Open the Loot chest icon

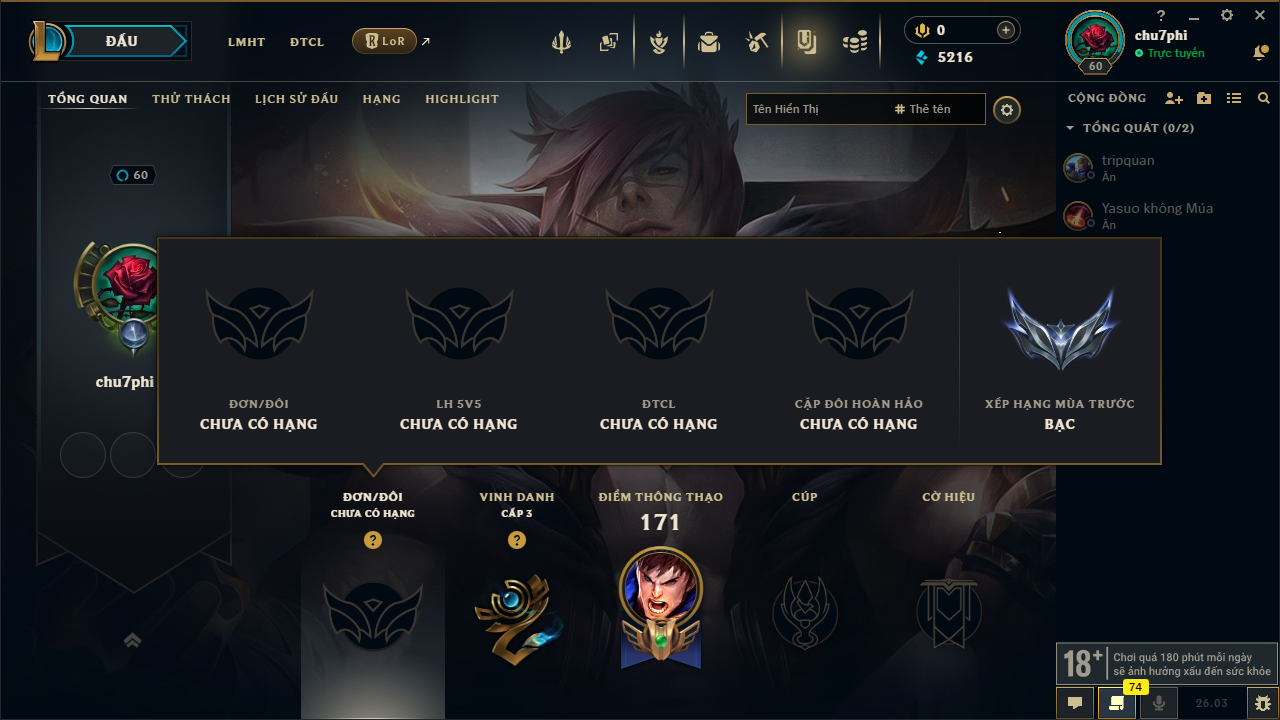point(709,42)
